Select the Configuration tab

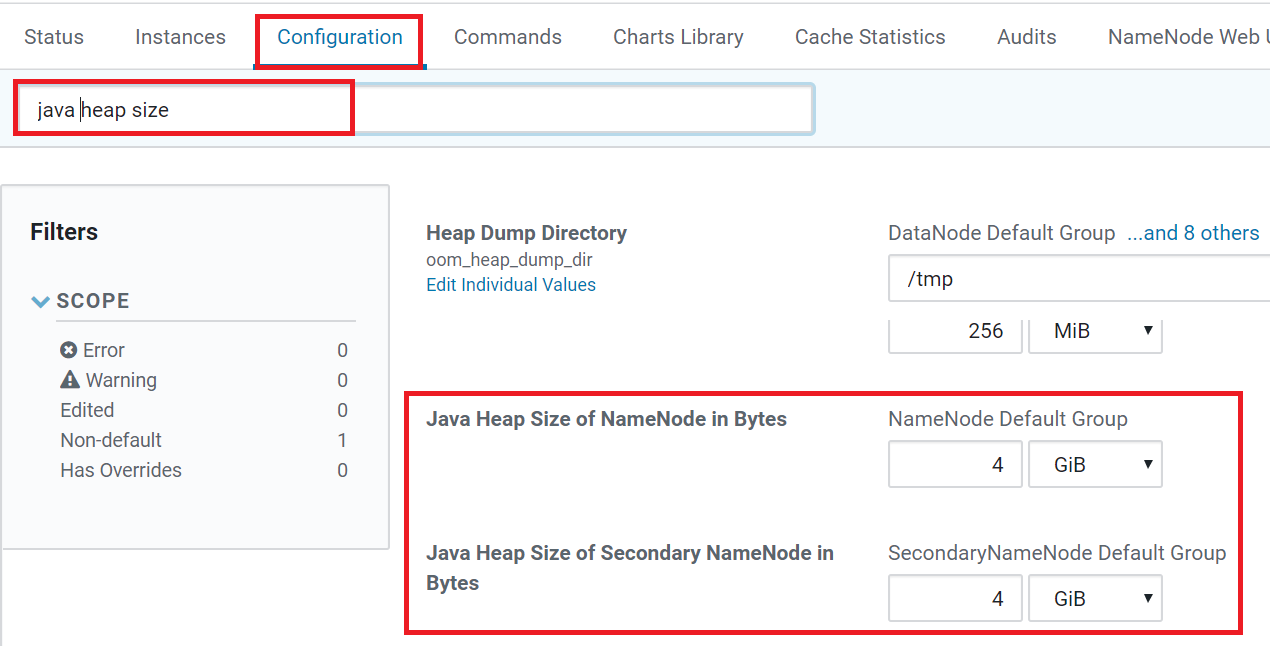pos(340,37)
